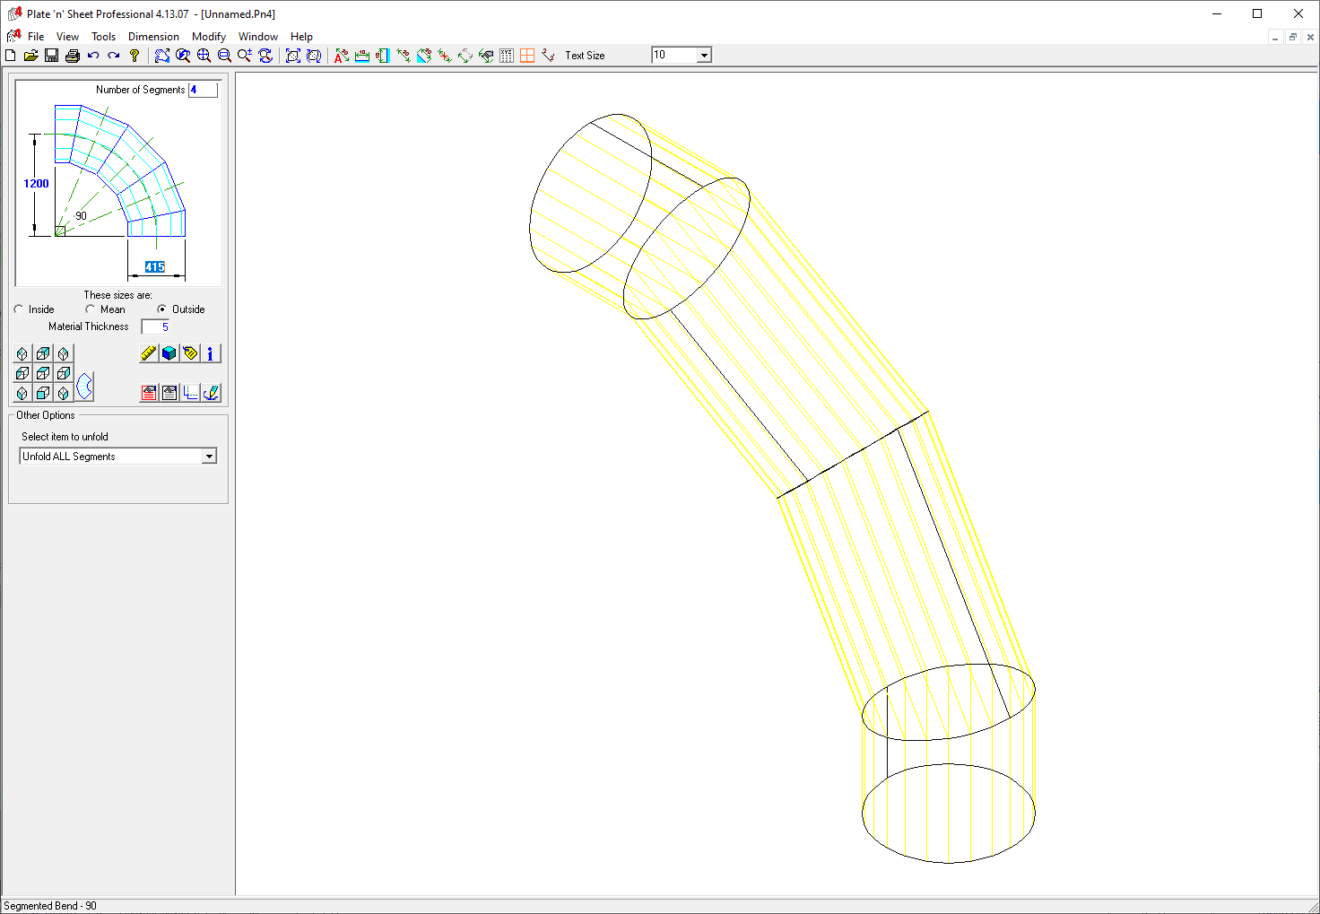Edit the Material Thickness value field
Screen dimensions: 1320x914
158,326
